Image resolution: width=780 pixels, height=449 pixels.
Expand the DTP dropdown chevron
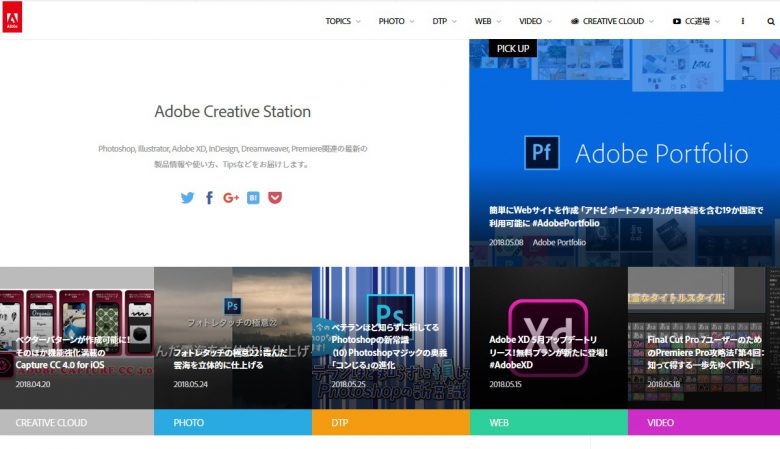(454, 21)
